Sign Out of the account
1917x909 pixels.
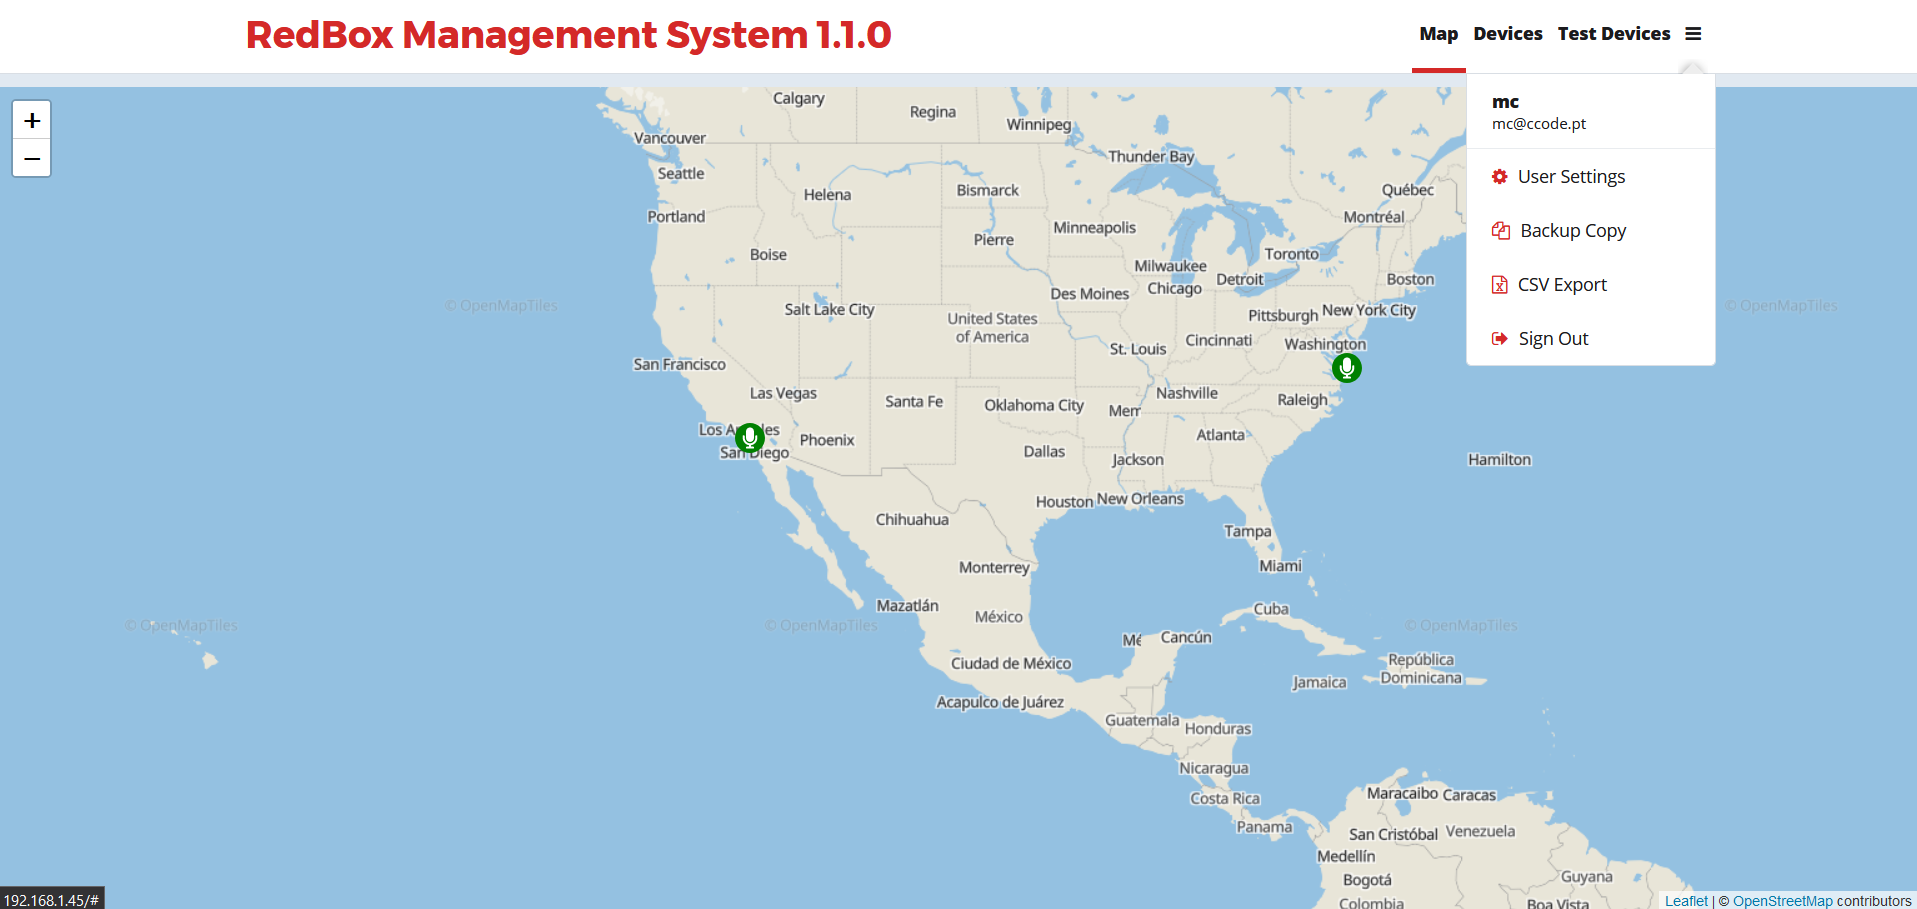coord(1553,339)
